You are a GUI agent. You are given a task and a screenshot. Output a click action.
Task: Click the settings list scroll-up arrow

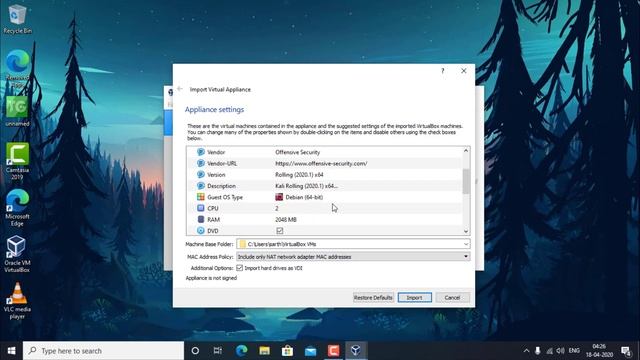[x=466, y=151]
